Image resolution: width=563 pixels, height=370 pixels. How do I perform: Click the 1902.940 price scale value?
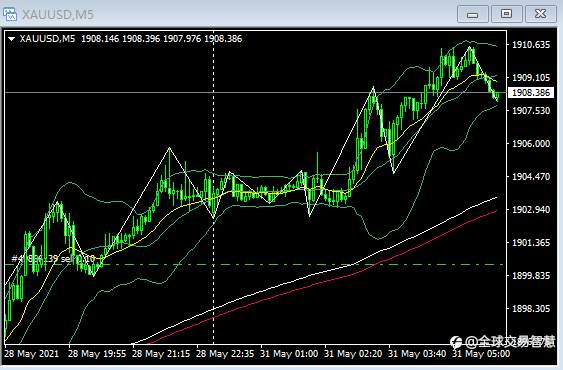tap(531, 210)
